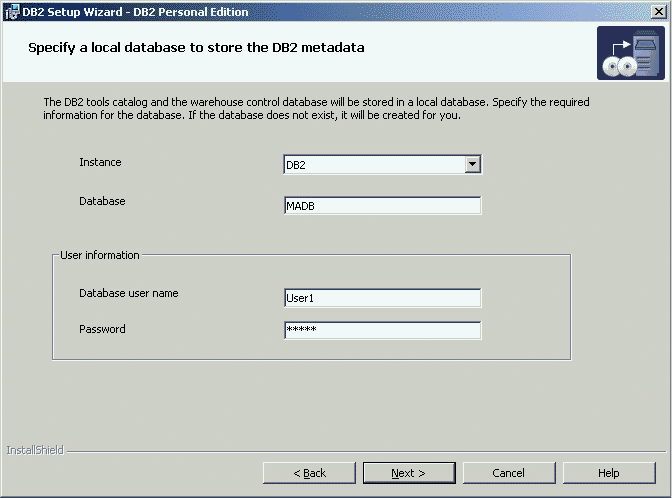
Task: Select the Password input field
Action: click(x=382, y=330)
